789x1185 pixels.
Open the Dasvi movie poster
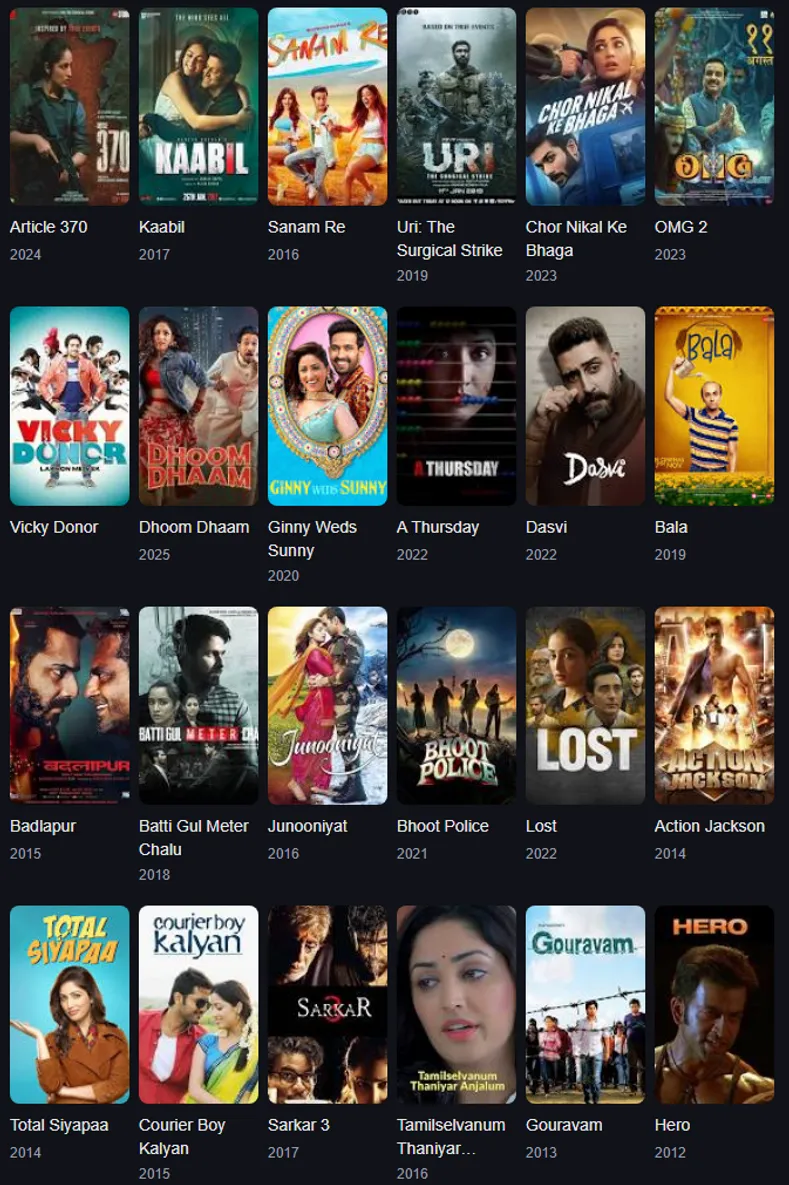(x=586, y=406)
